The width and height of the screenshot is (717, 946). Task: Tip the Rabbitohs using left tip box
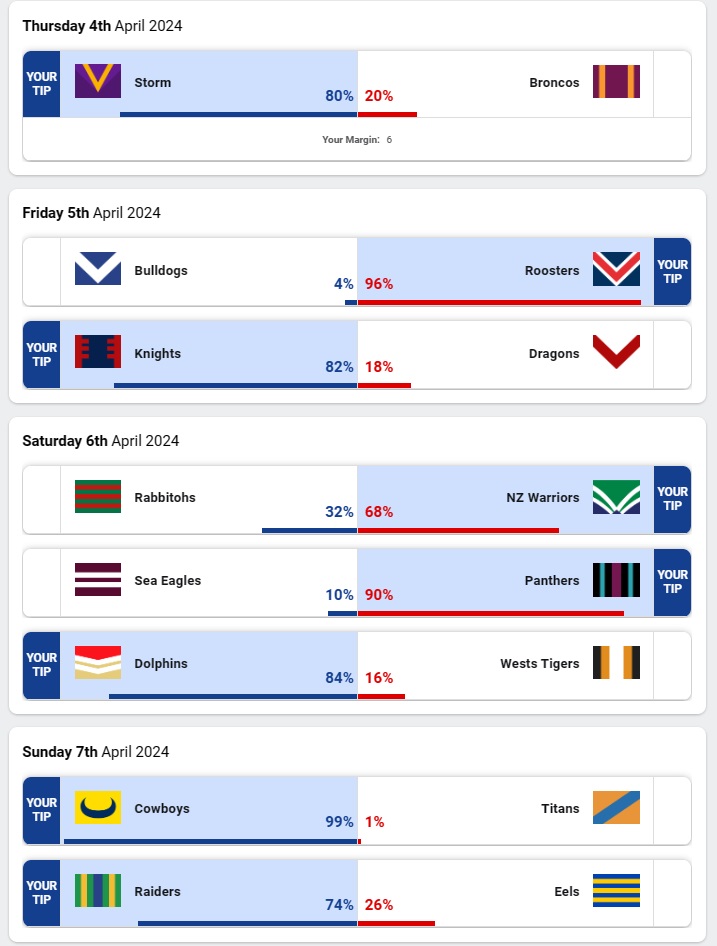click(x=42, y=498)
